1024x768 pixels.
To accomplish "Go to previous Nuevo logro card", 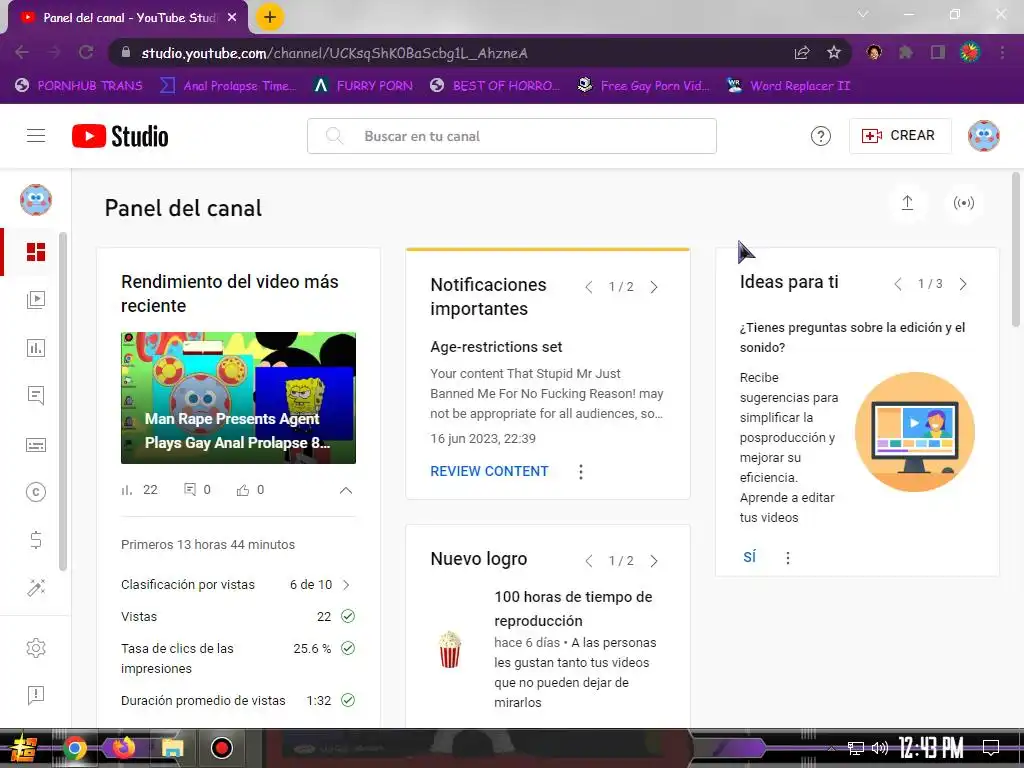I will (588, 561).
